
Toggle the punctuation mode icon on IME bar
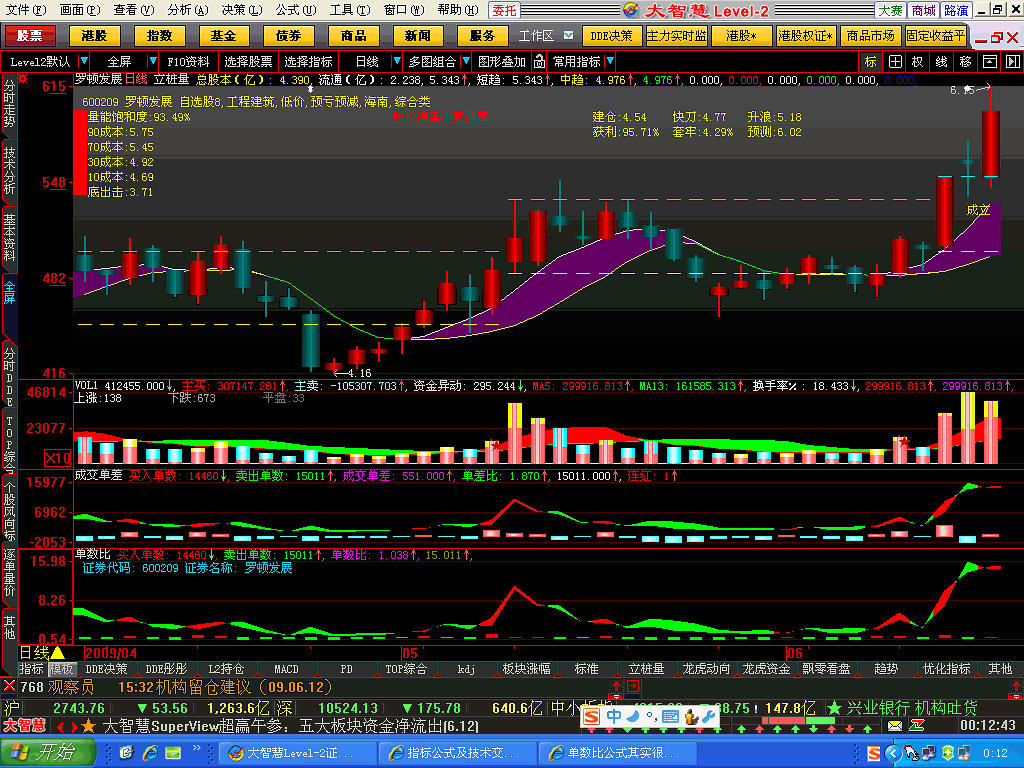[x=650, y=716]
